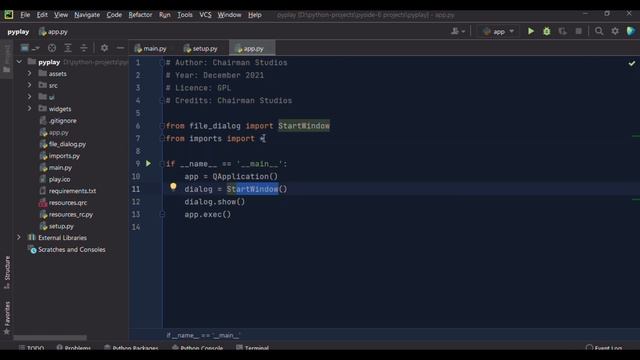Select the app.py editor tab
Viewport: 640px width, 360px height.
pos(252,48)
